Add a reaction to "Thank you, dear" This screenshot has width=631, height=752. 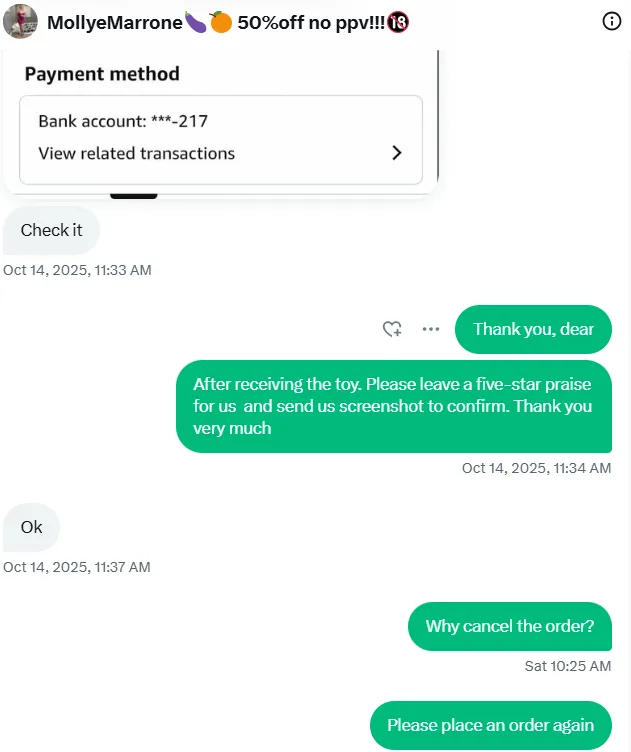tap(392, 329)
